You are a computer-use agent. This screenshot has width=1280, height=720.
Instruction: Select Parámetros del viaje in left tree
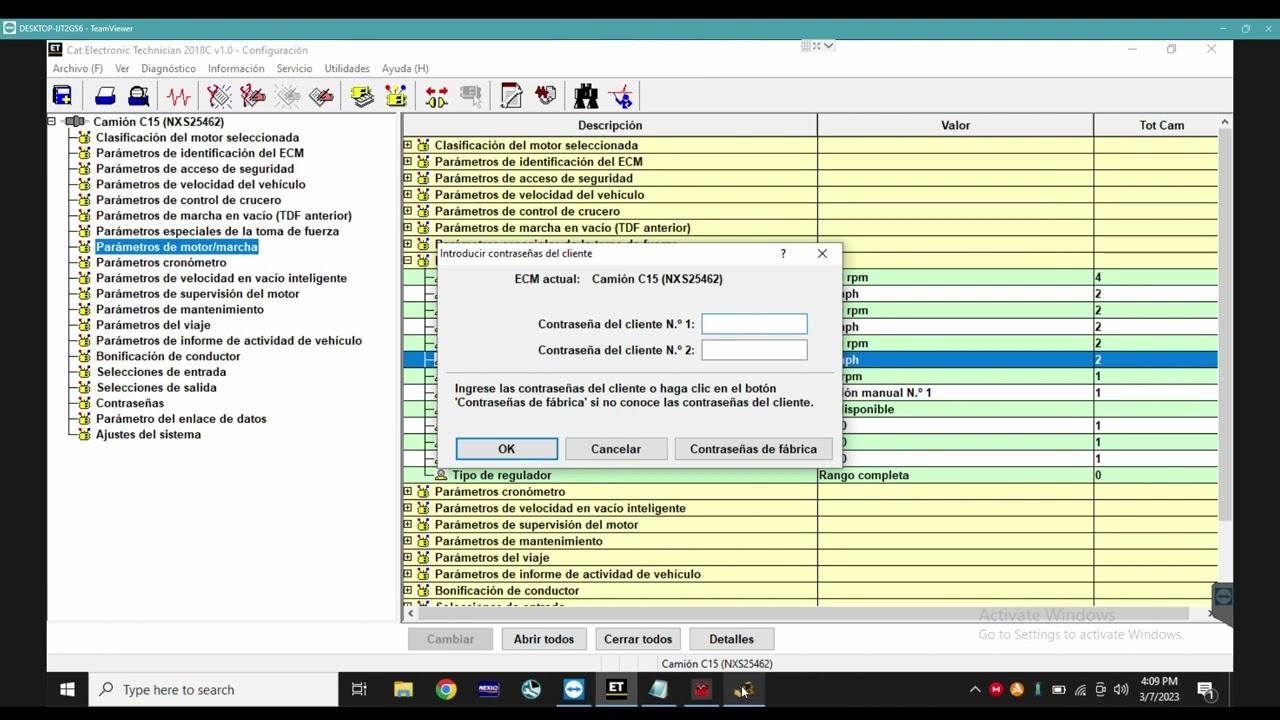click(x=153, y=325)
